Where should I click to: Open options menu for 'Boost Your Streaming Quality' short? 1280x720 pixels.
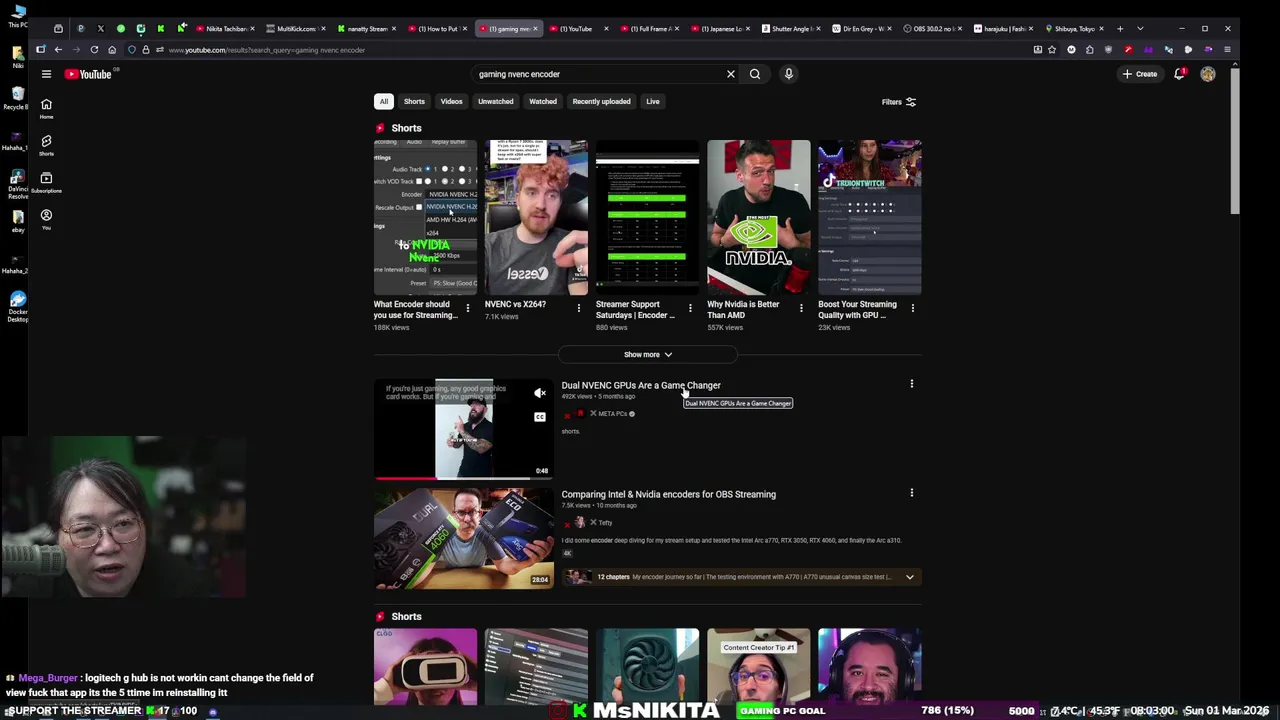pyautogui.click(x=912, y=308)
